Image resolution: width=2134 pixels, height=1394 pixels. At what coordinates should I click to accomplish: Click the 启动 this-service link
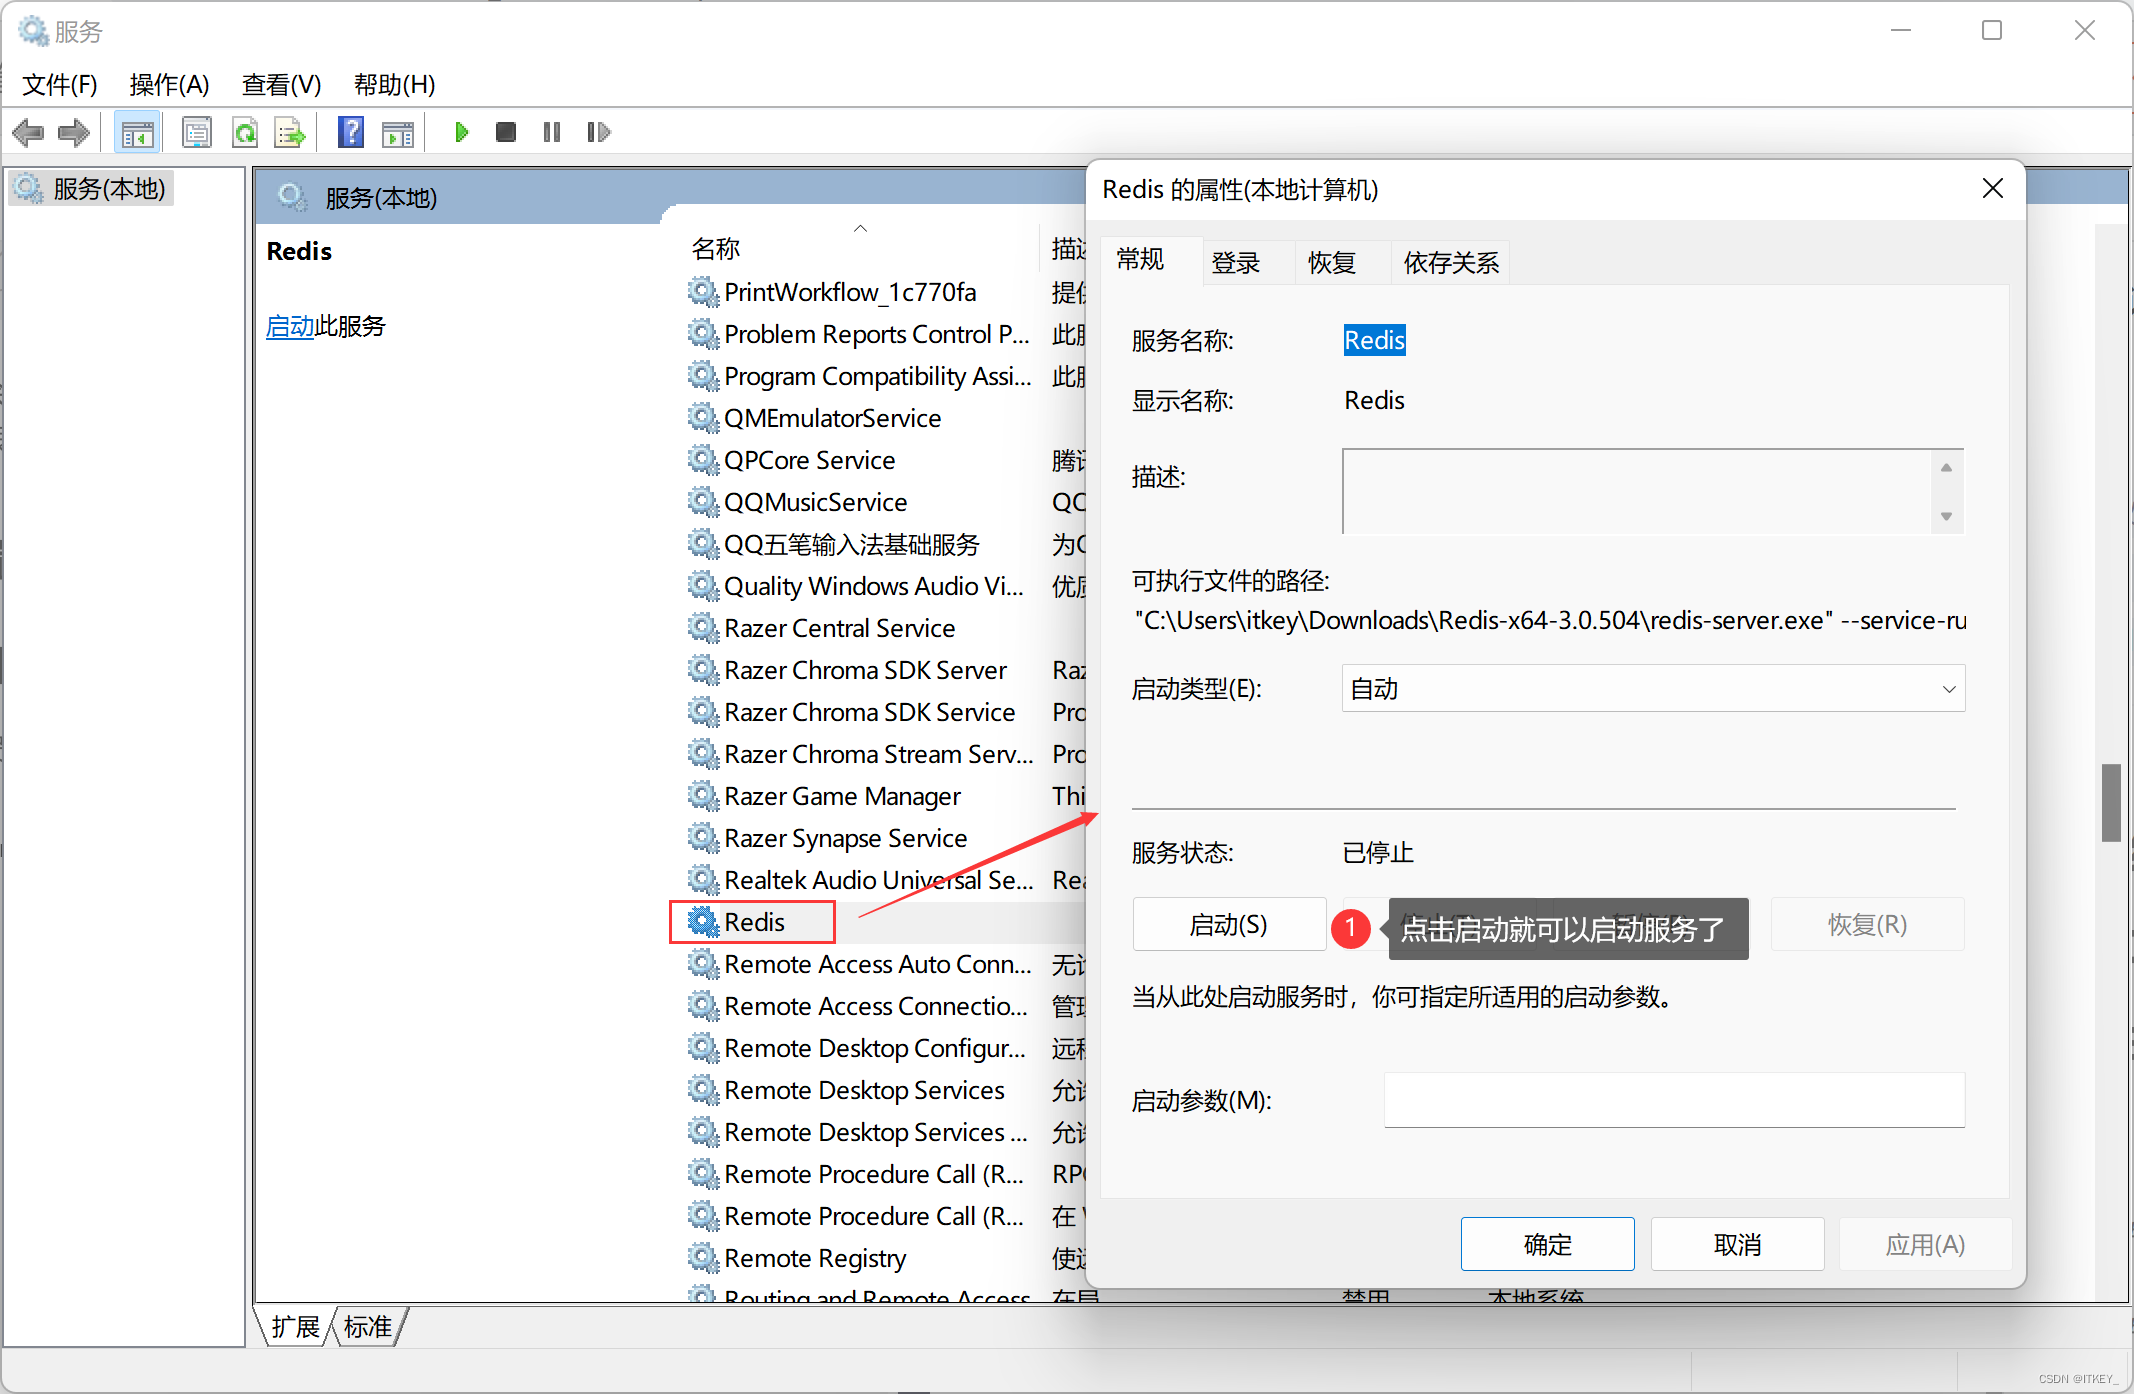290,326
